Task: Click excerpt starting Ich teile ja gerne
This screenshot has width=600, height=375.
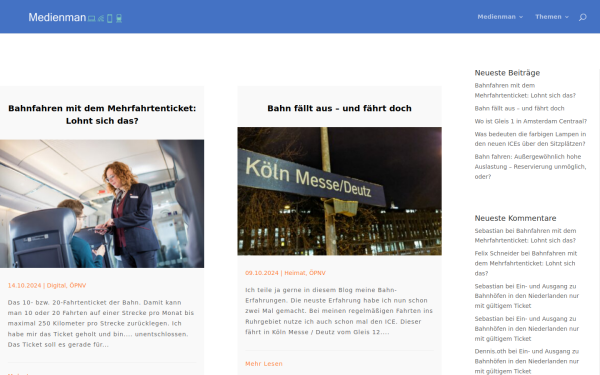Action: [x=339, y=311]
